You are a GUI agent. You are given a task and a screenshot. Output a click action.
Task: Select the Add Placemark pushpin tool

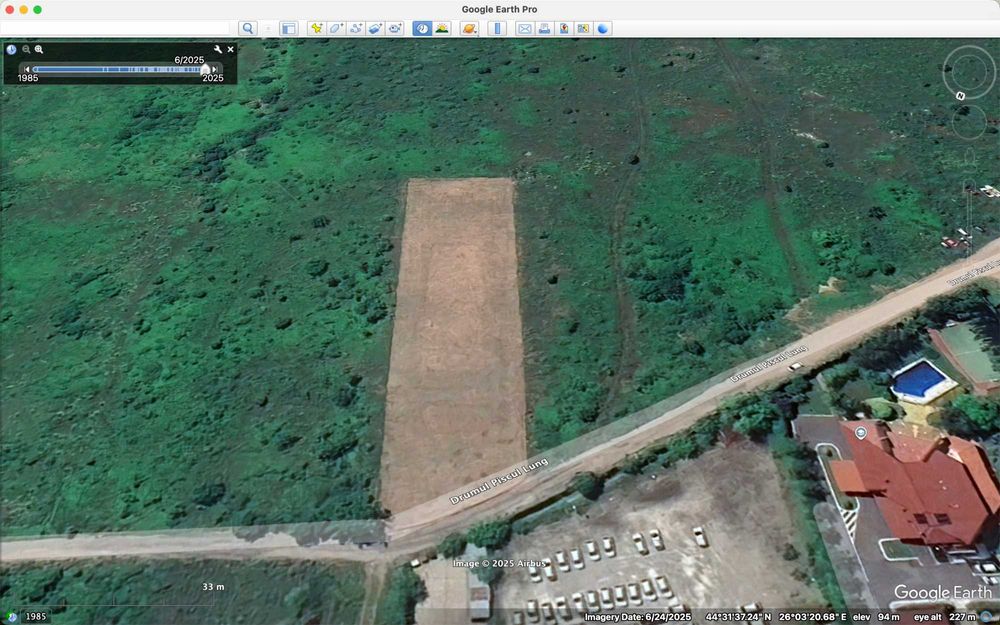point(316,28)
